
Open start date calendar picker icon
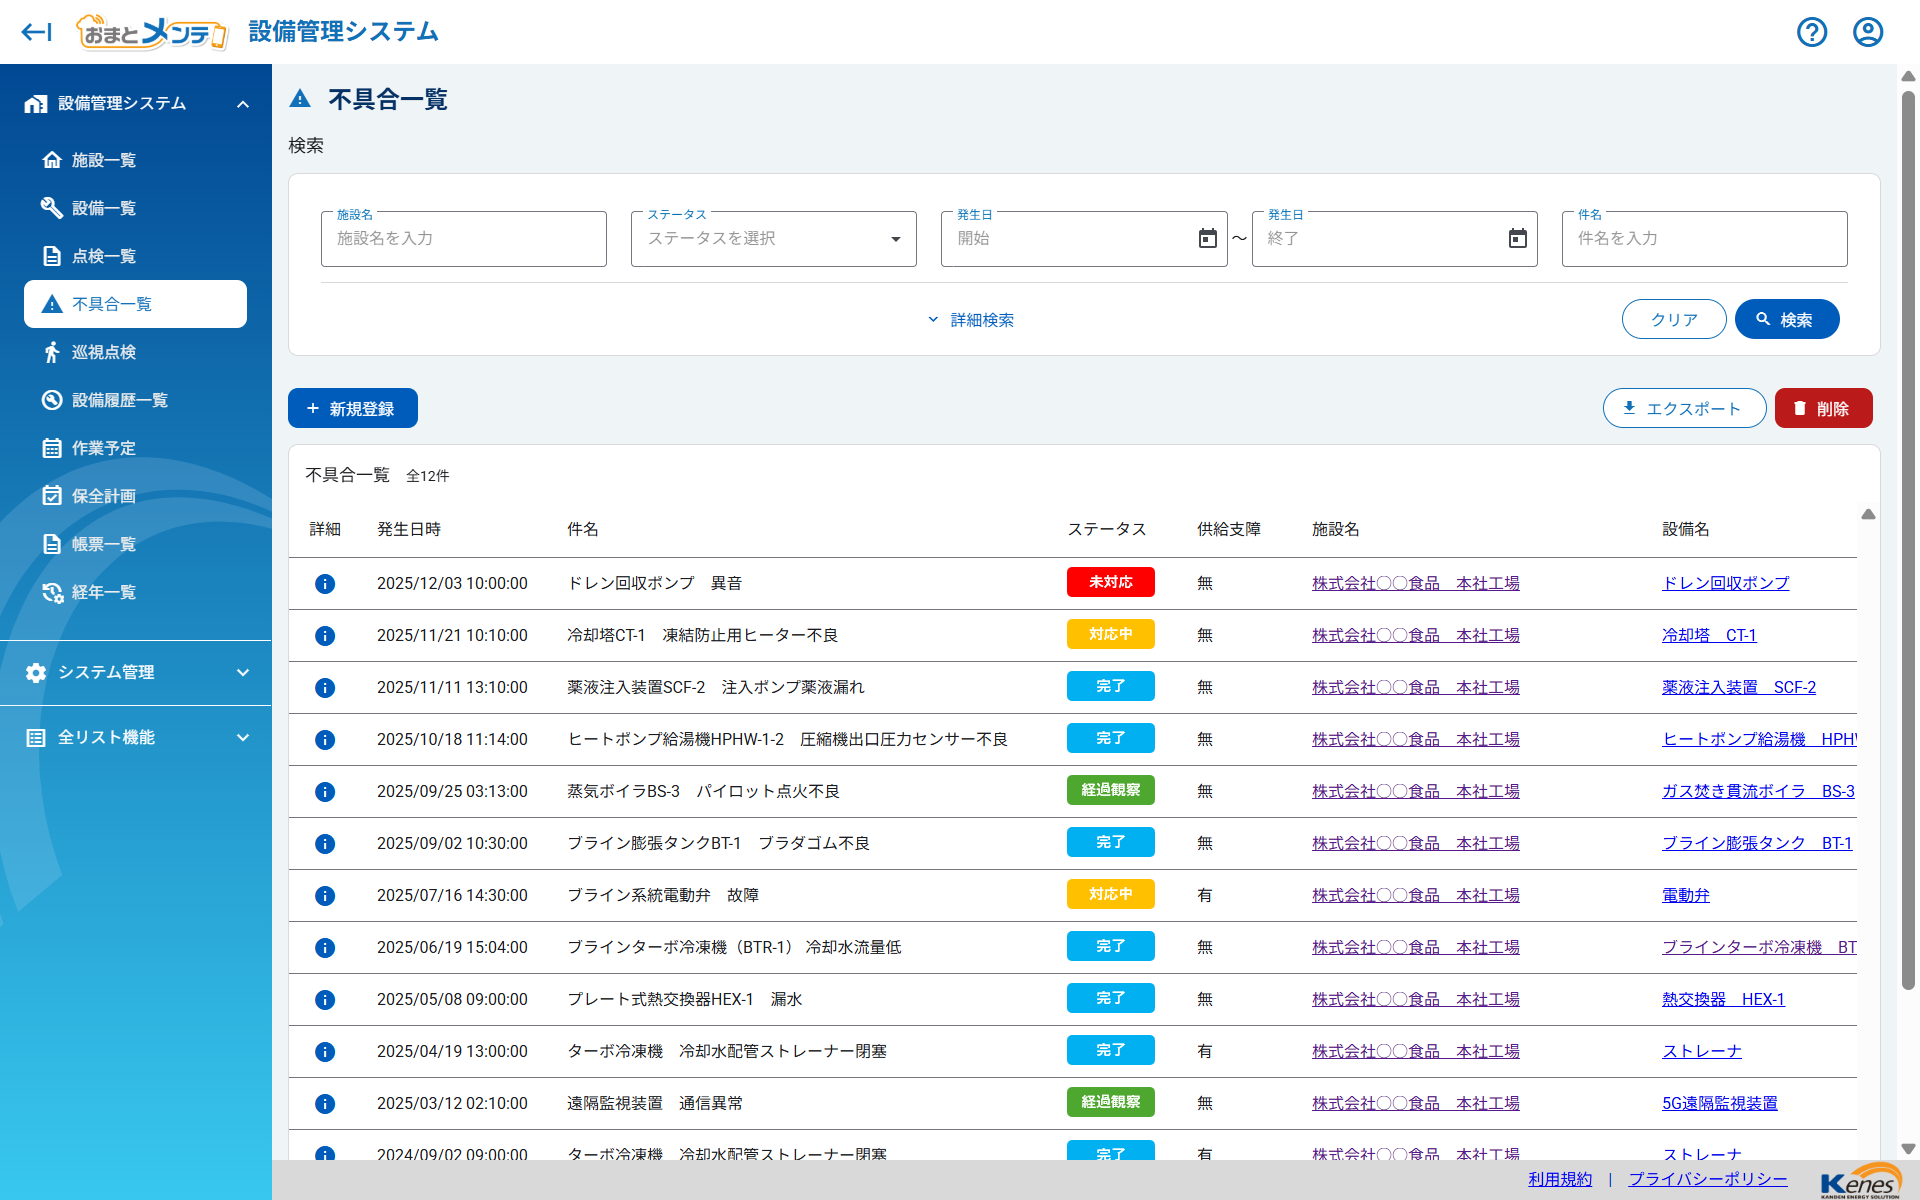click(1207, 238)
